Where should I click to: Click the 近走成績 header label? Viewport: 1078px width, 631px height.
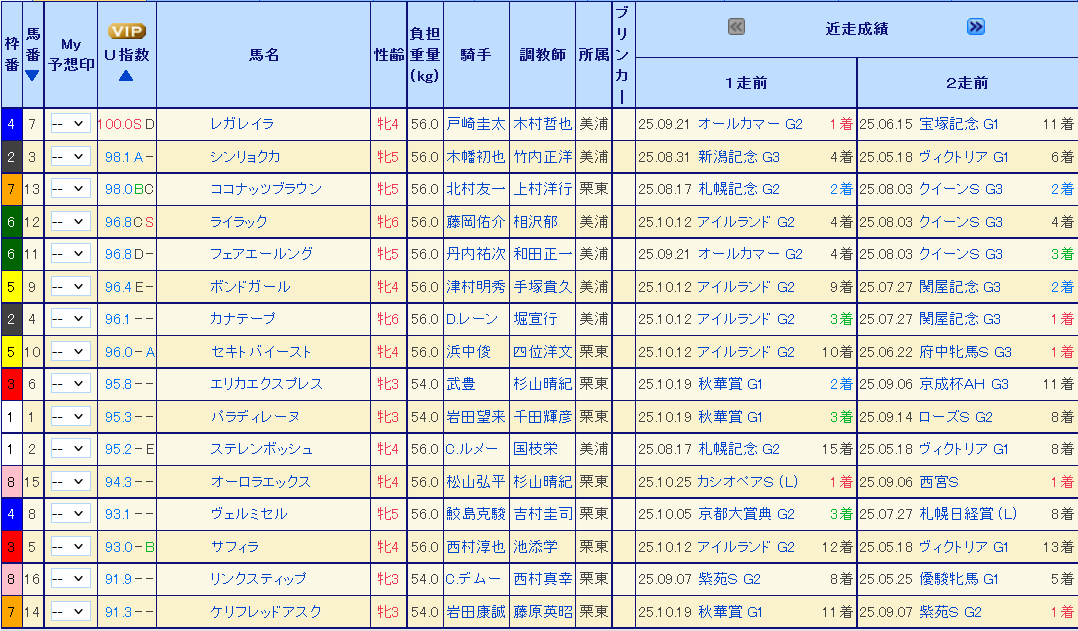(x=857, y=29)
